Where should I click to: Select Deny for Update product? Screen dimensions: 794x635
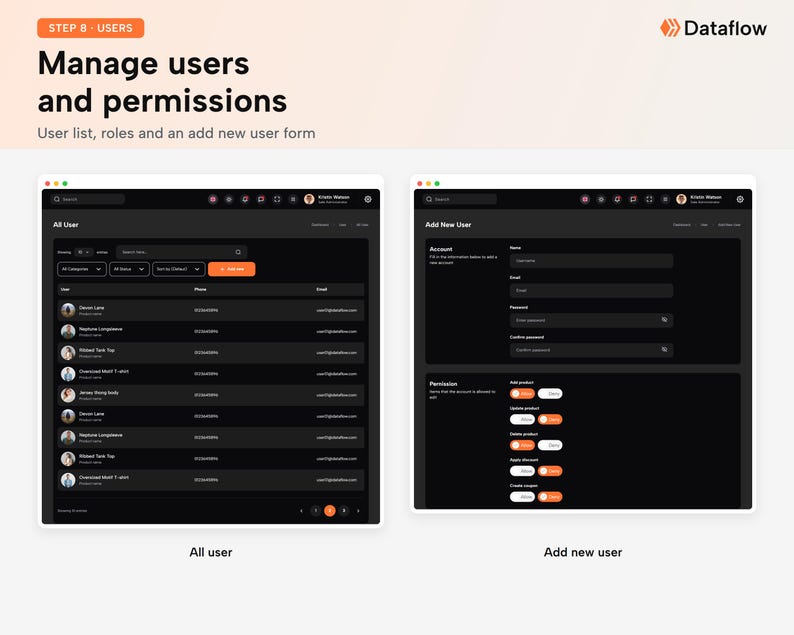pyautogui.click(x=550, y=419)
